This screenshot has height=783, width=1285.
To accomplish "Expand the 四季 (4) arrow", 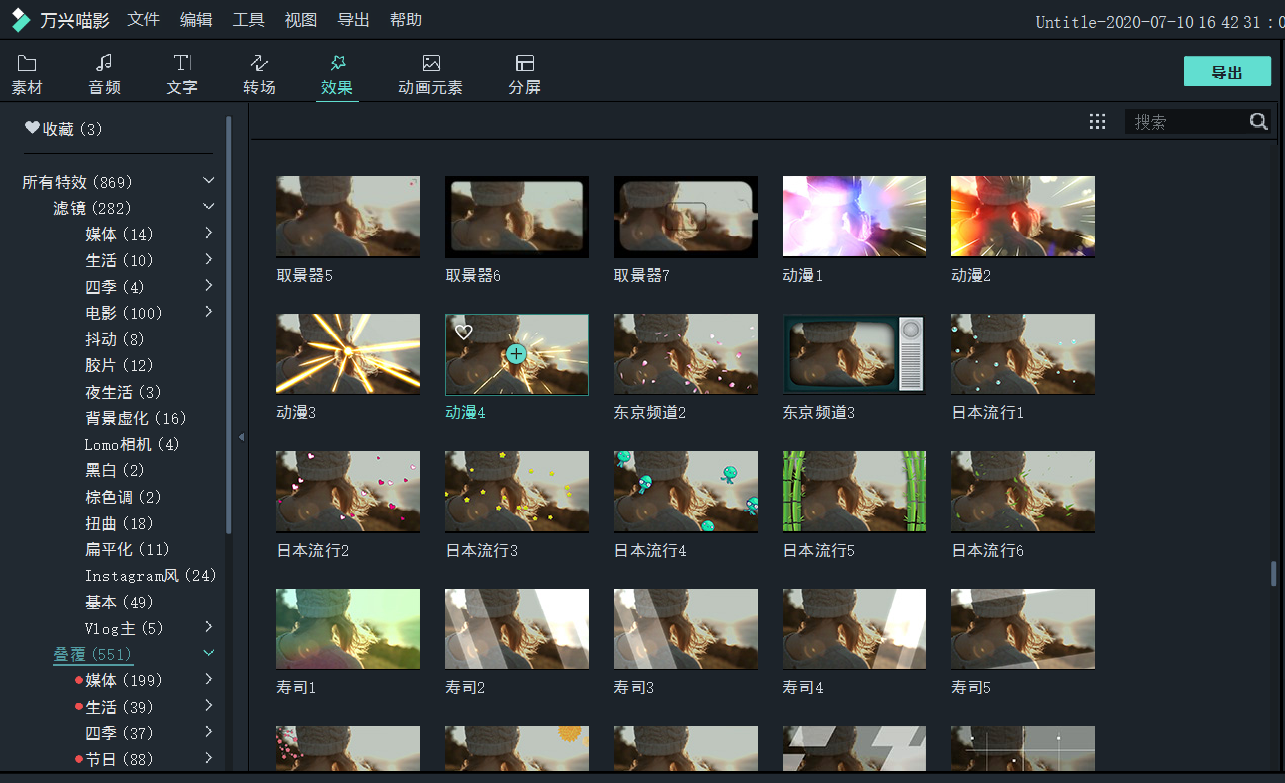I will pyautogui.click(x=209, y=285).
